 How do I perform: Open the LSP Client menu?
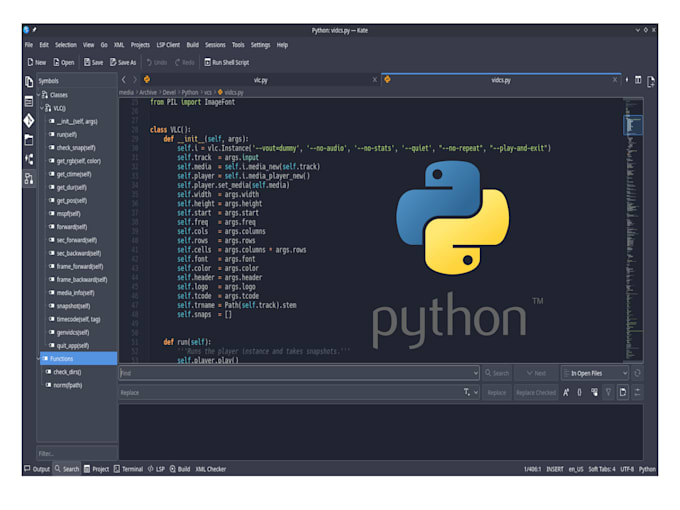click(x=167, y=45)
